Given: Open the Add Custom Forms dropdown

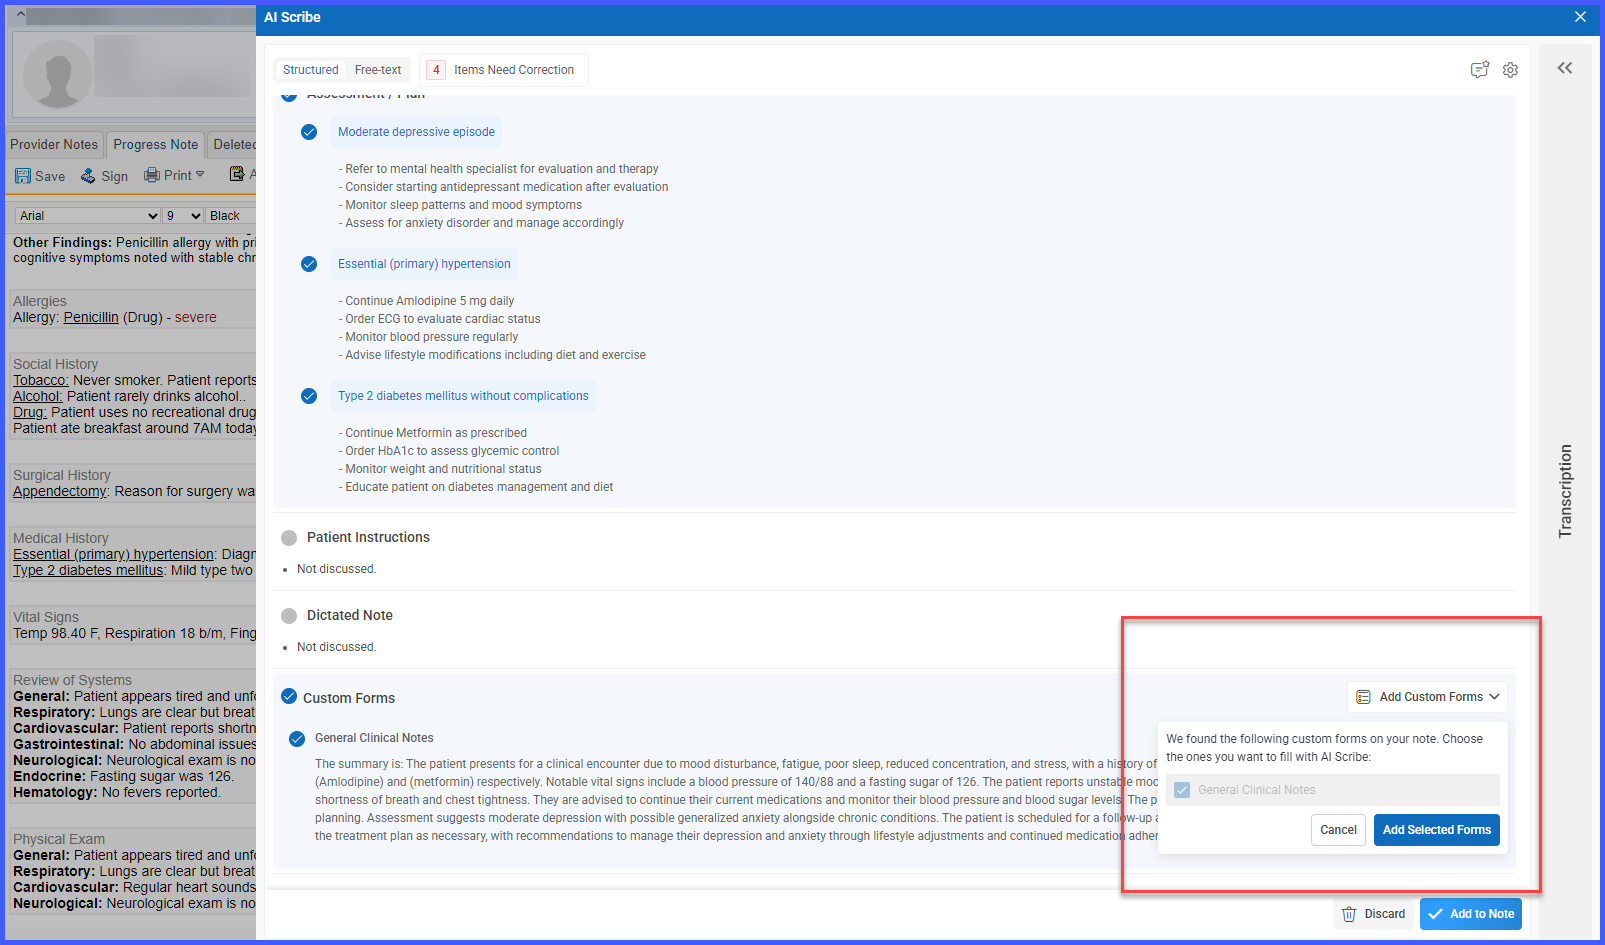Looking at the screenshot, I should pos(1428,697).
